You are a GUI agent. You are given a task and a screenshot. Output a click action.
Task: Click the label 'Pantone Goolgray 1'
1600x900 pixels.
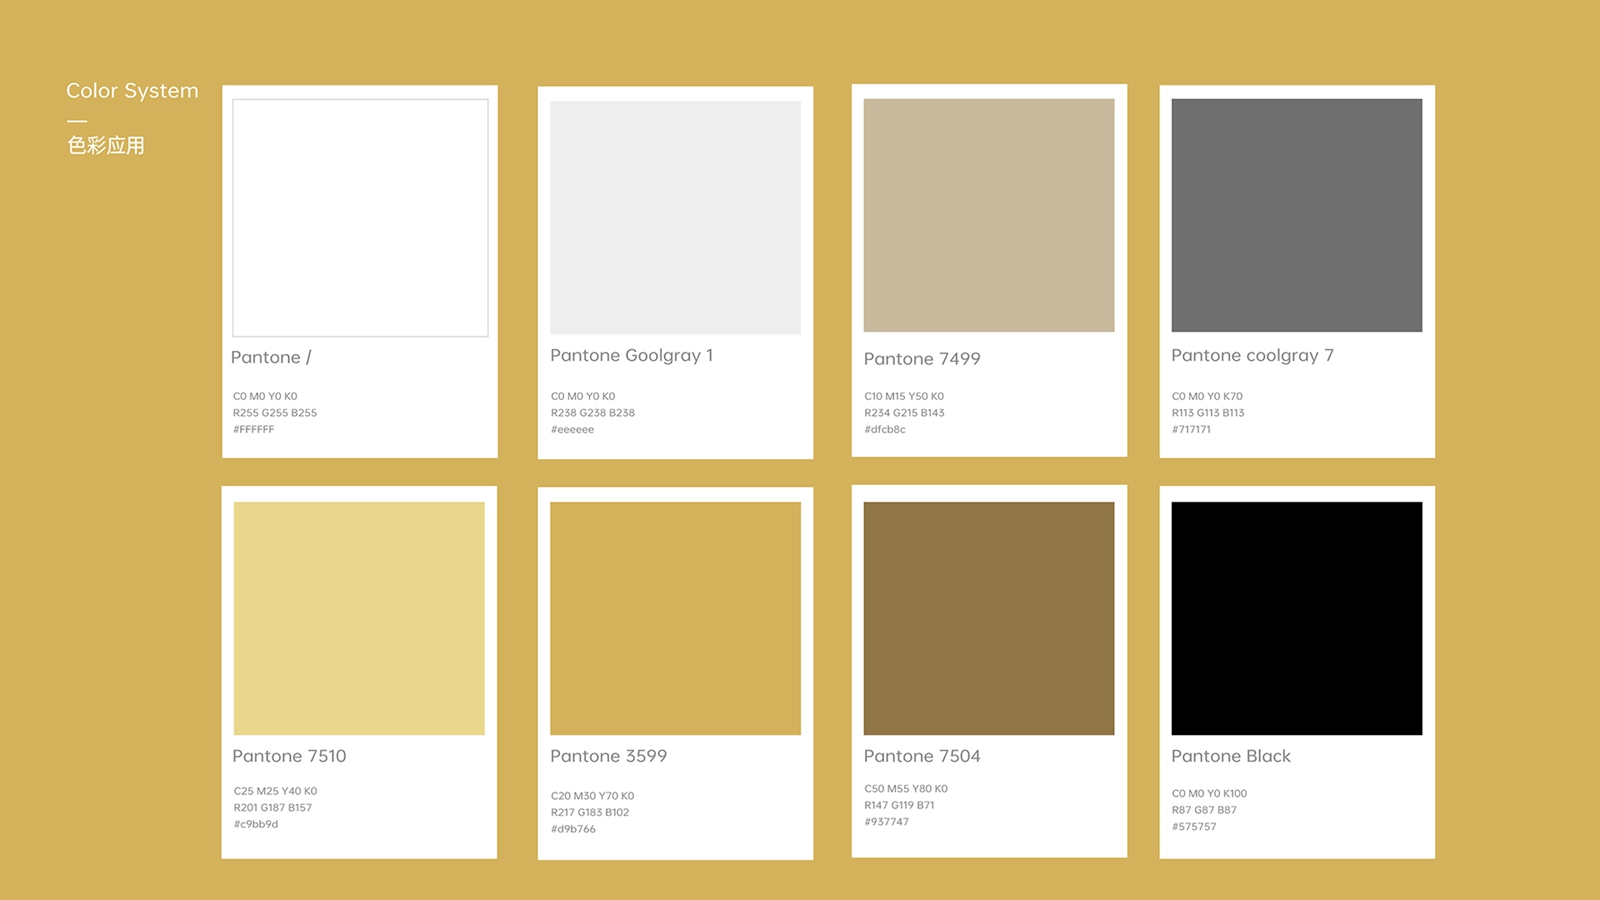tap(632, 356)
